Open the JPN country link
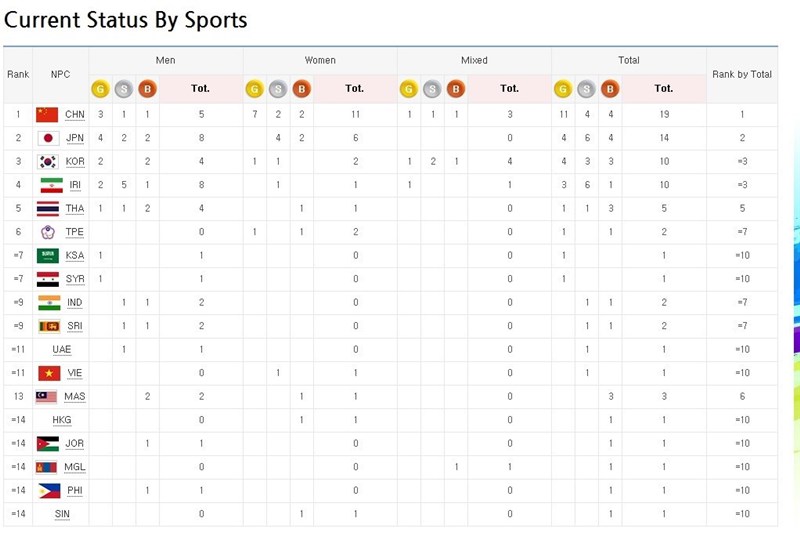800x557 pixels. click(75, 138)
